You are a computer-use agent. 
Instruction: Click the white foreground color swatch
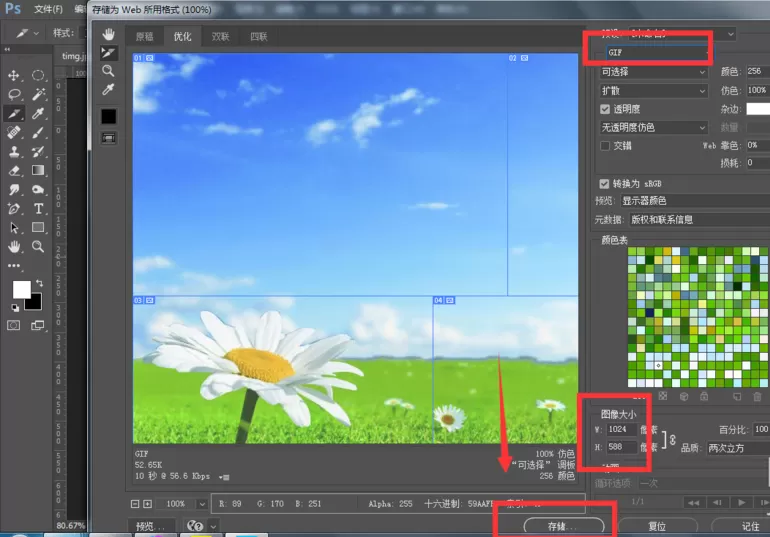tap(21, 289)
